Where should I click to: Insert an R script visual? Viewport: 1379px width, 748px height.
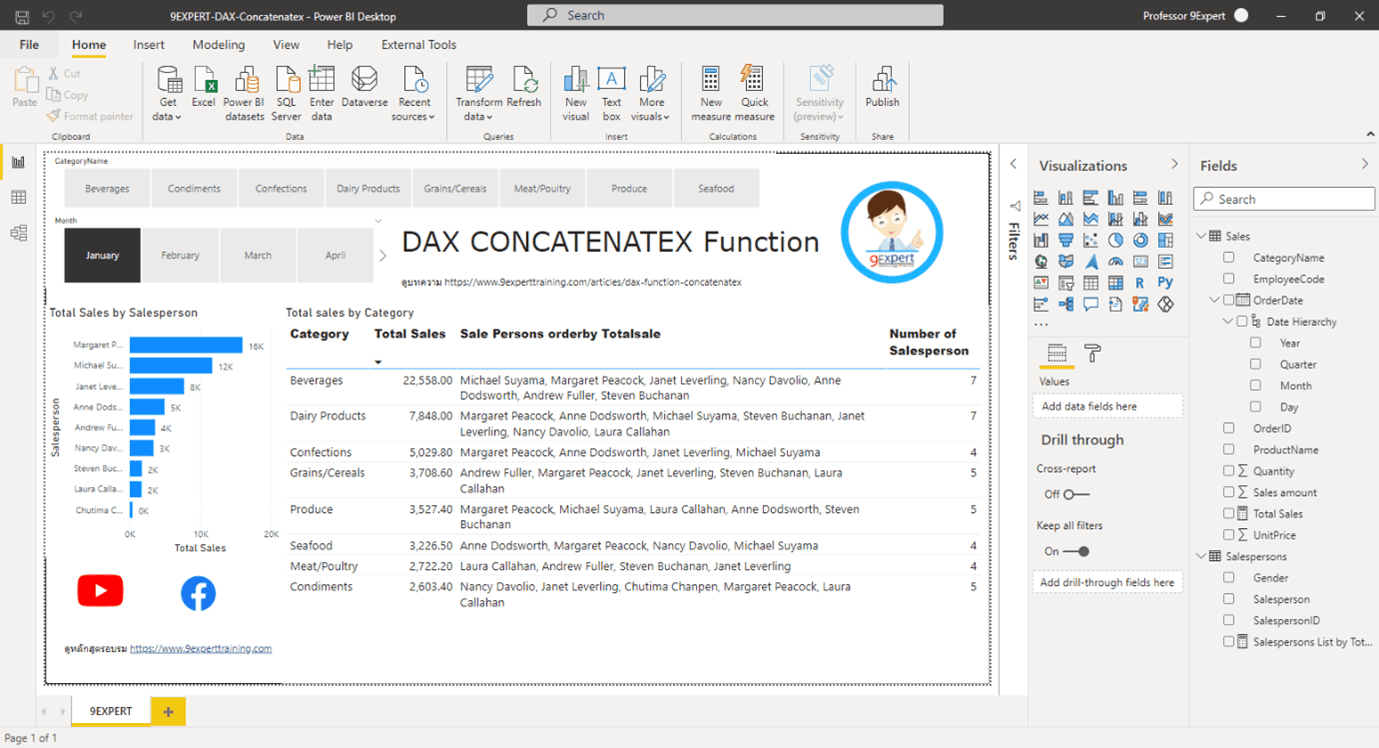click(1140, 283)
